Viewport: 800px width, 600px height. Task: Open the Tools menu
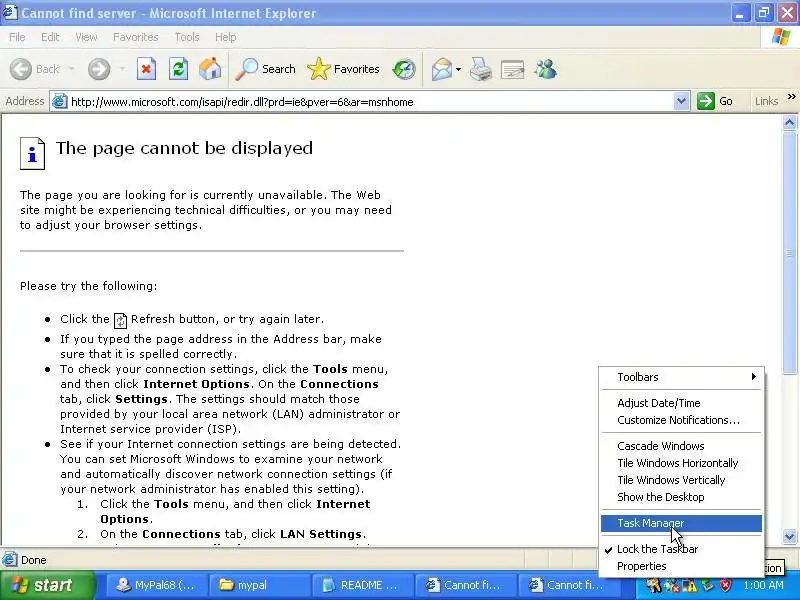tap(187, 37)
